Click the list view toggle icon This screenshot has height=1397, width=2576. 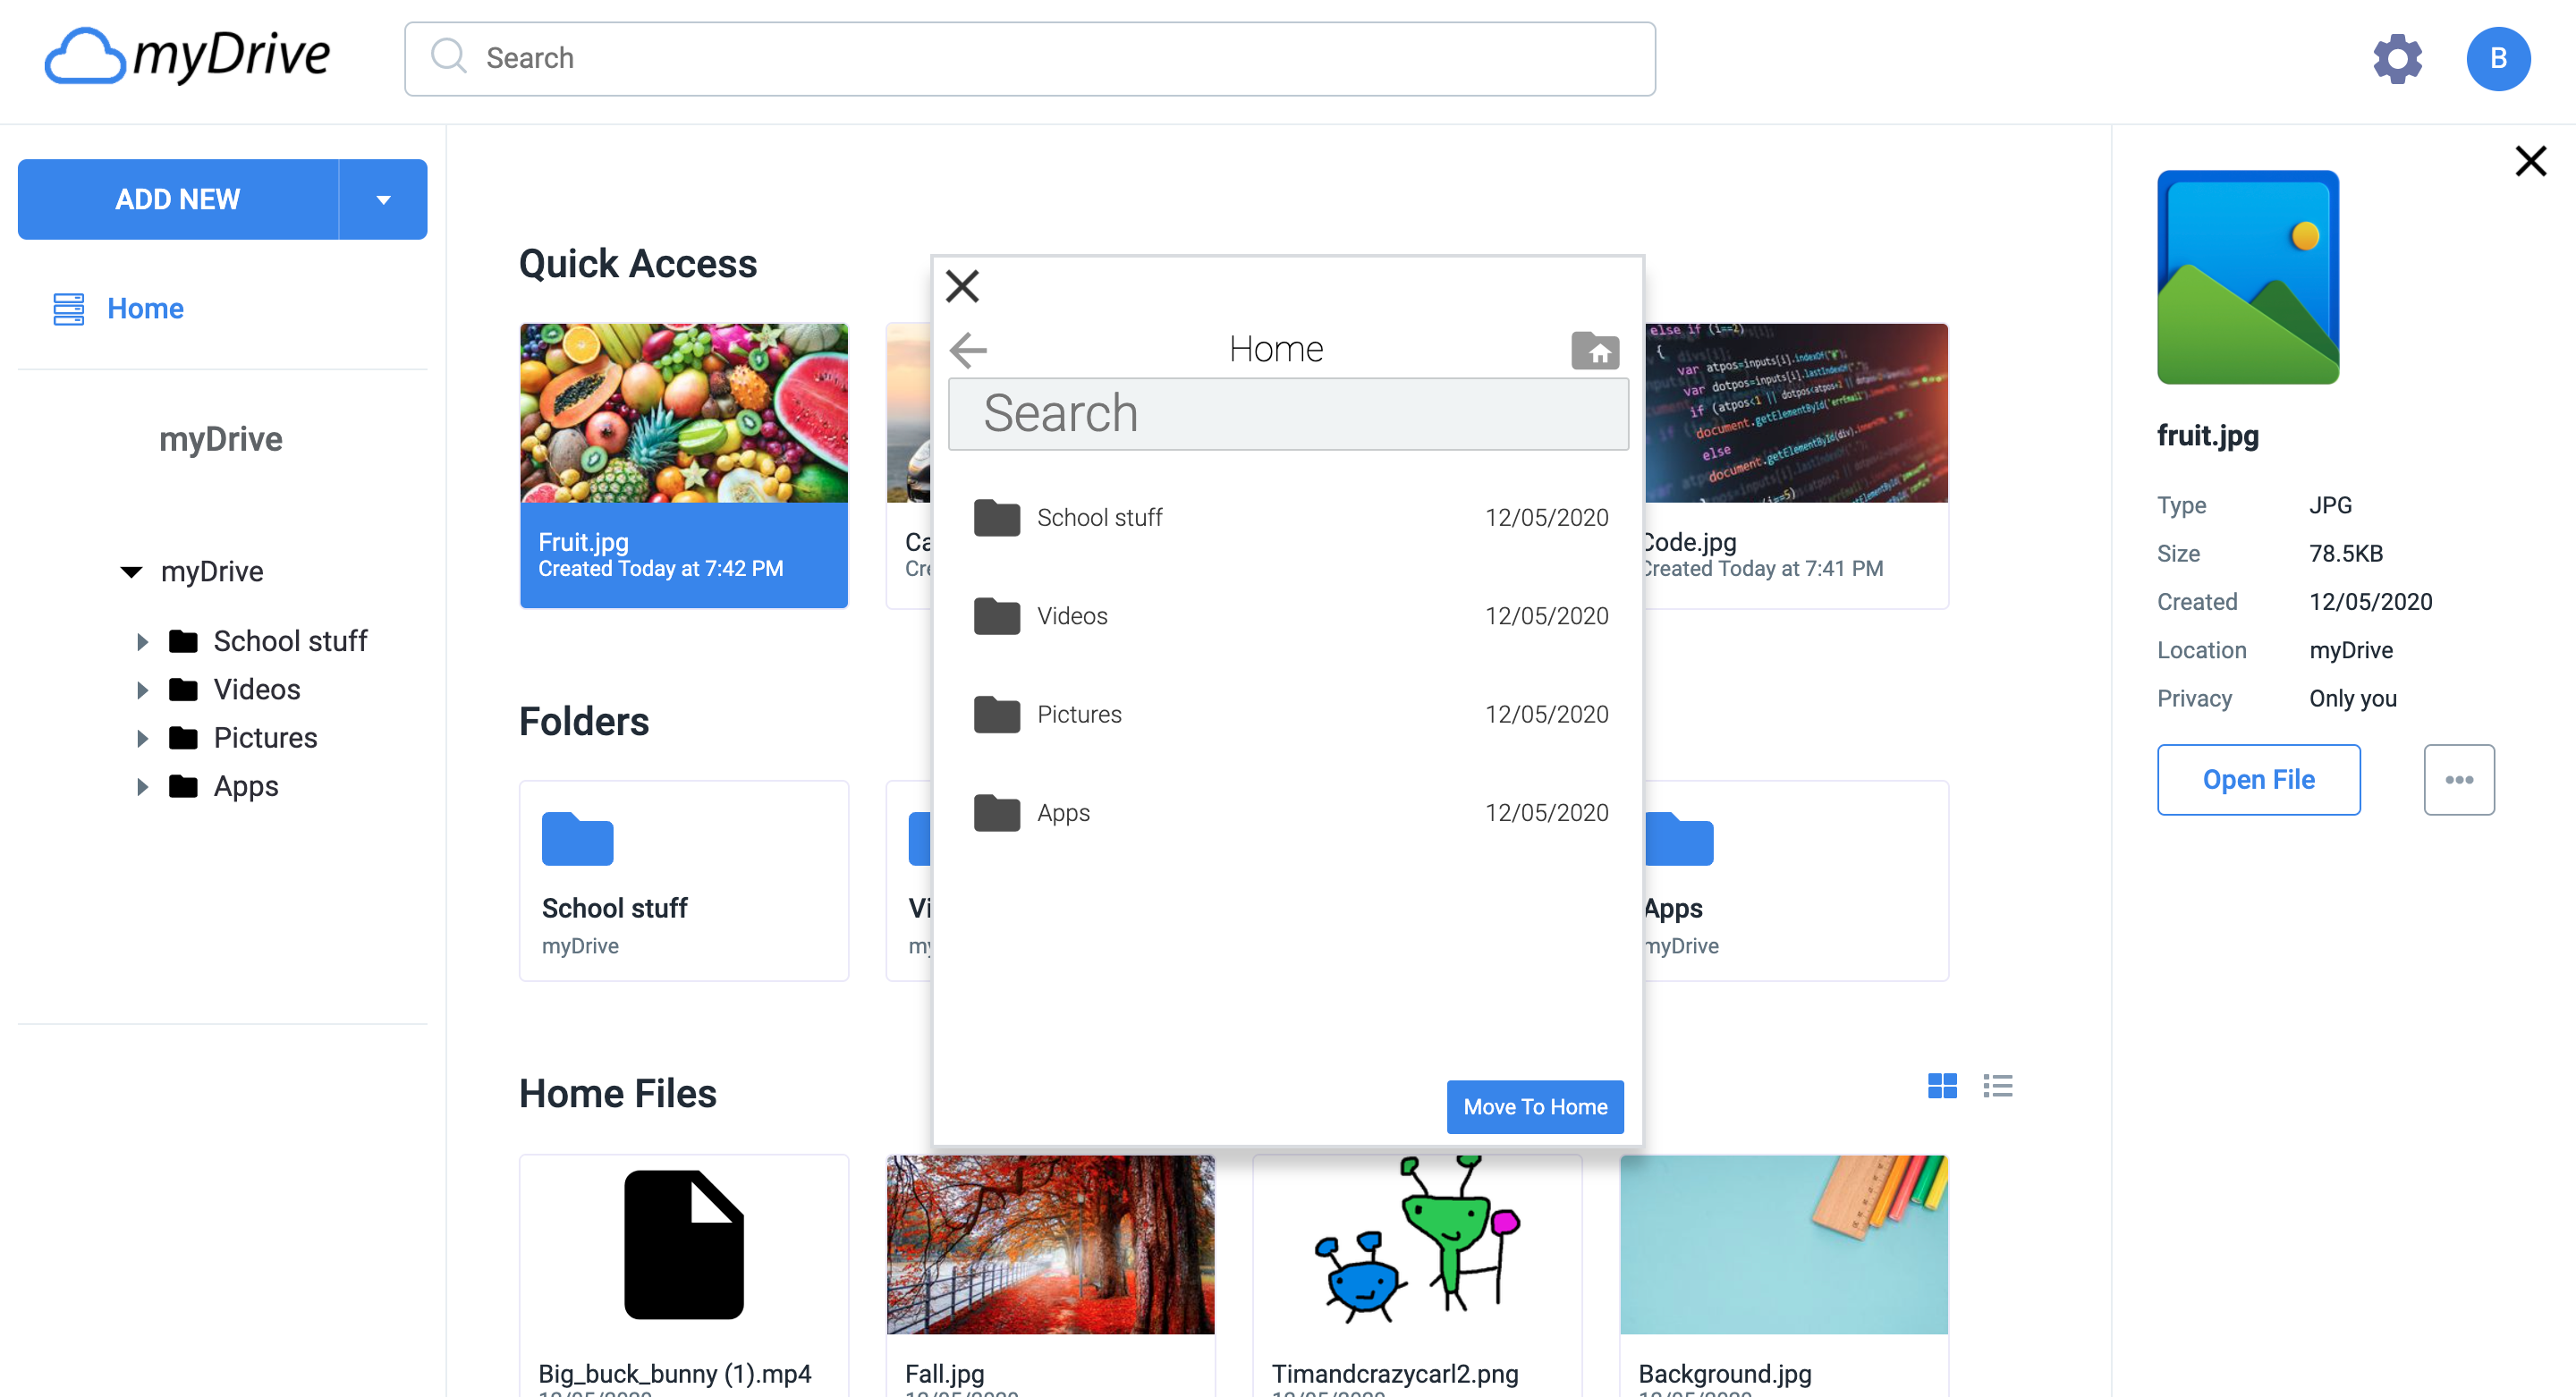(x=1998, y=1084)
